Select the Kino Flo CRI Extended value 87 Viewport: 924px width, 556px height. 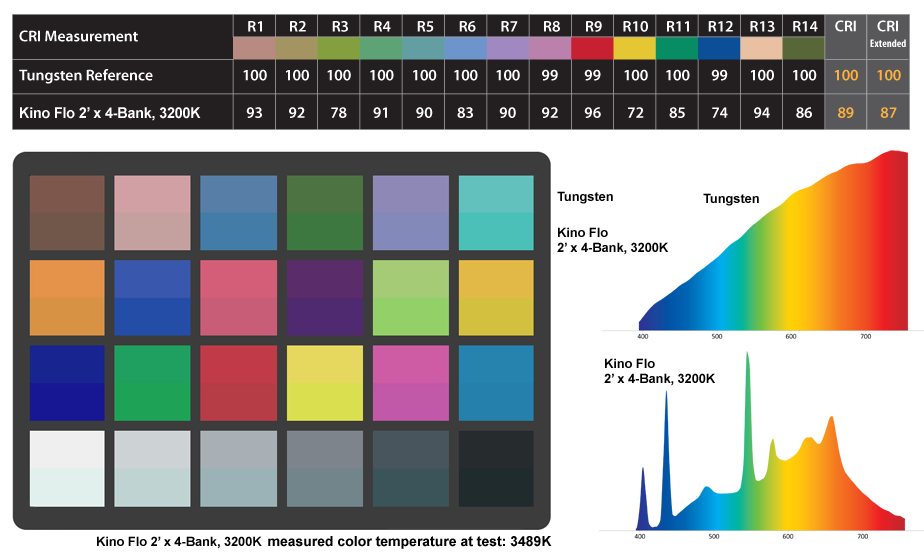click(888, 113)
